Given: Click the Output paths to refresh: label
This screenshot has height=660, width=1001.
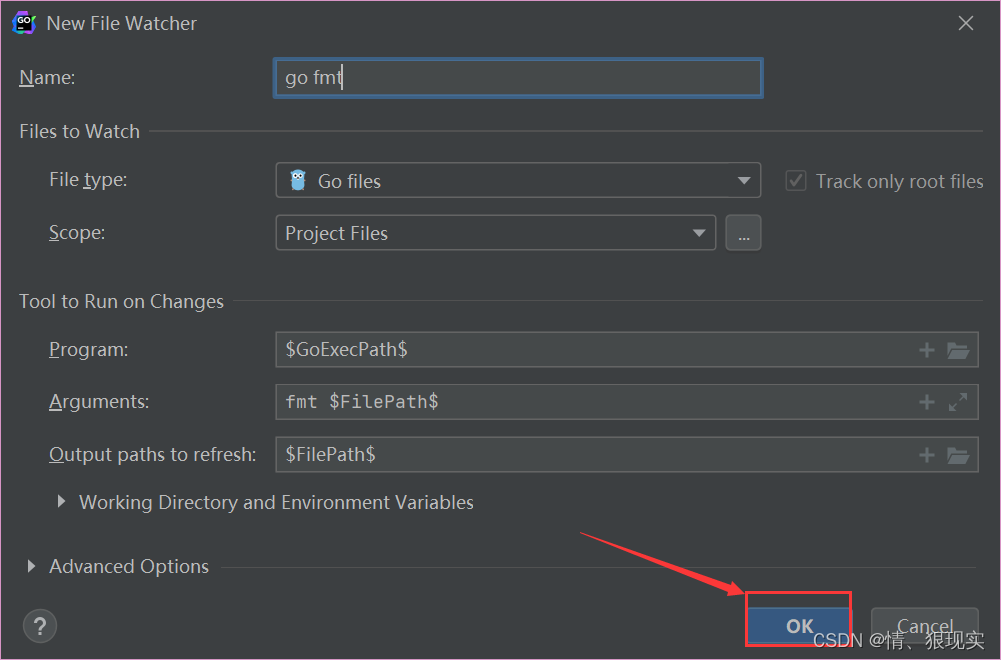Looking at the screenshot, I should tap(153, 454).
